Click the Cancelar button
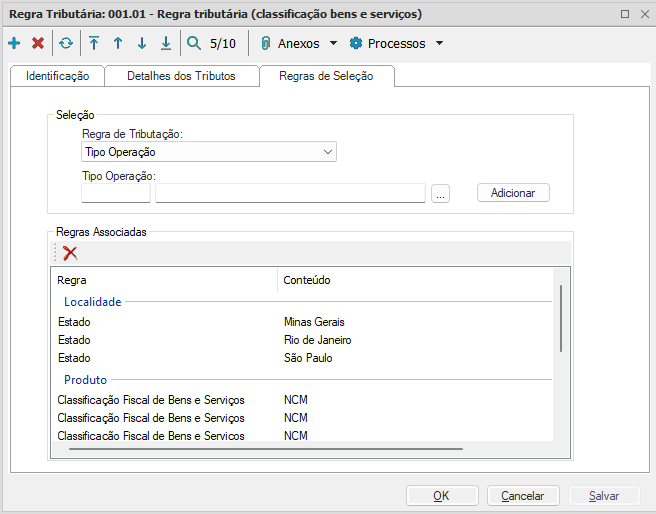The height and width of the screenshot is (514, 656). click(522, 495)
